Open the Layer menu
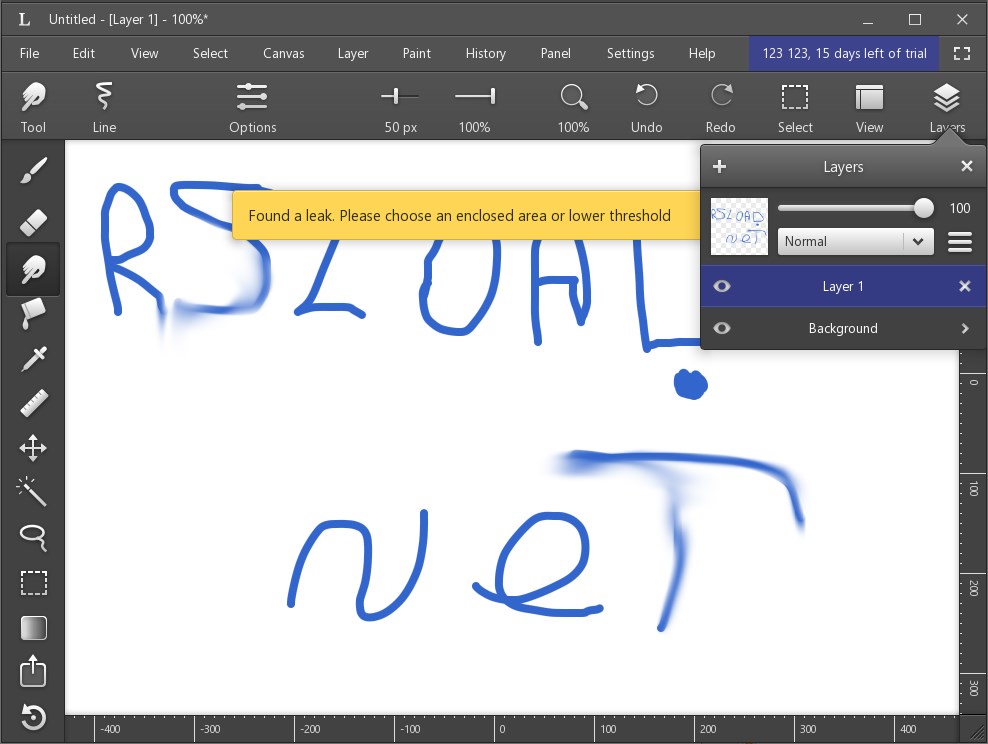The height and width of the screenshot is (744, 988). [352, 54]
